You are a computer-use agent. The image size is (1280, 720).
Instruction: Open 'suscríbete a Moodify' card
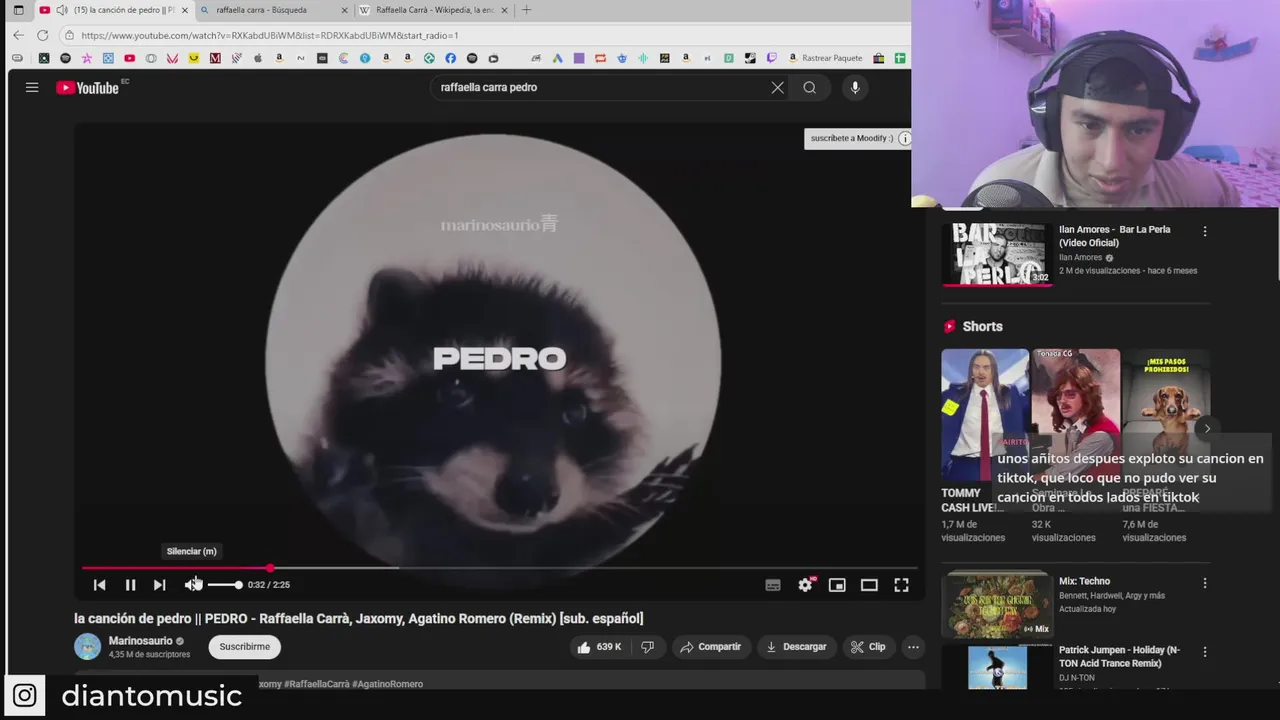pos(851,138)
